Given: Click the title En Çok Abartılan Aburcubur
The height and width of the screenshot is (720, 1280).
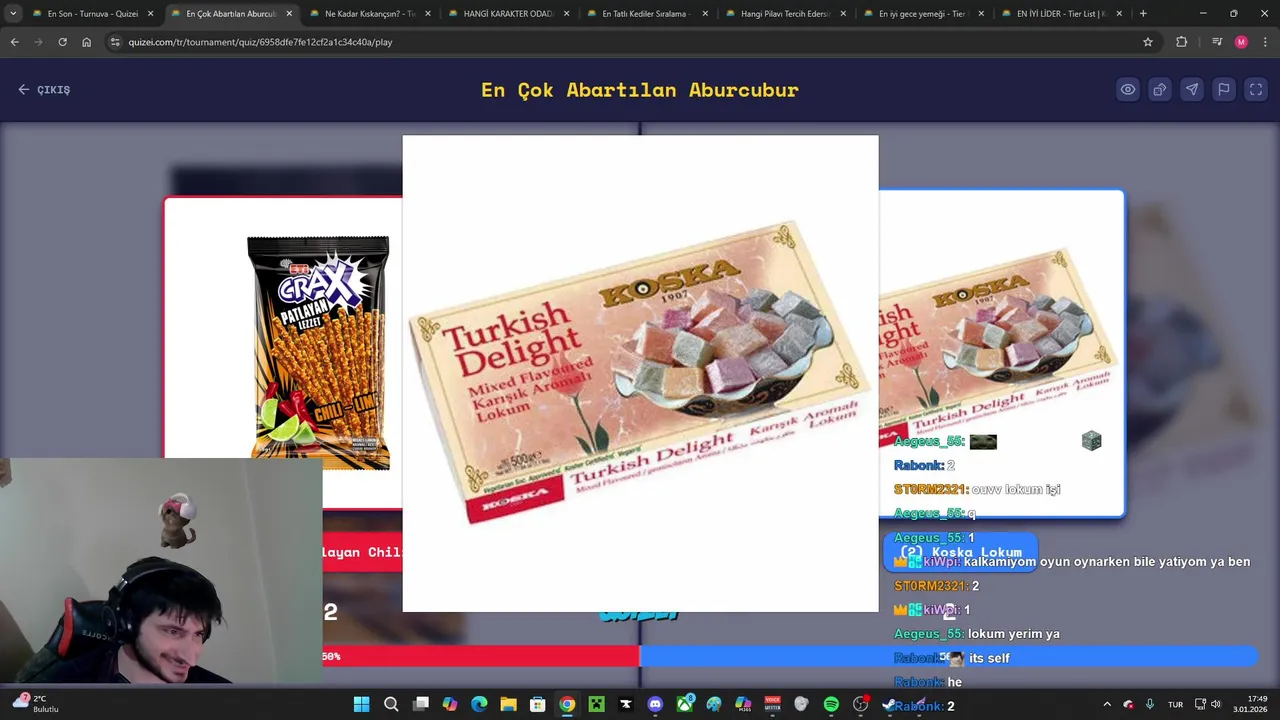Looking at the screenshot, I should click(640, 89).
